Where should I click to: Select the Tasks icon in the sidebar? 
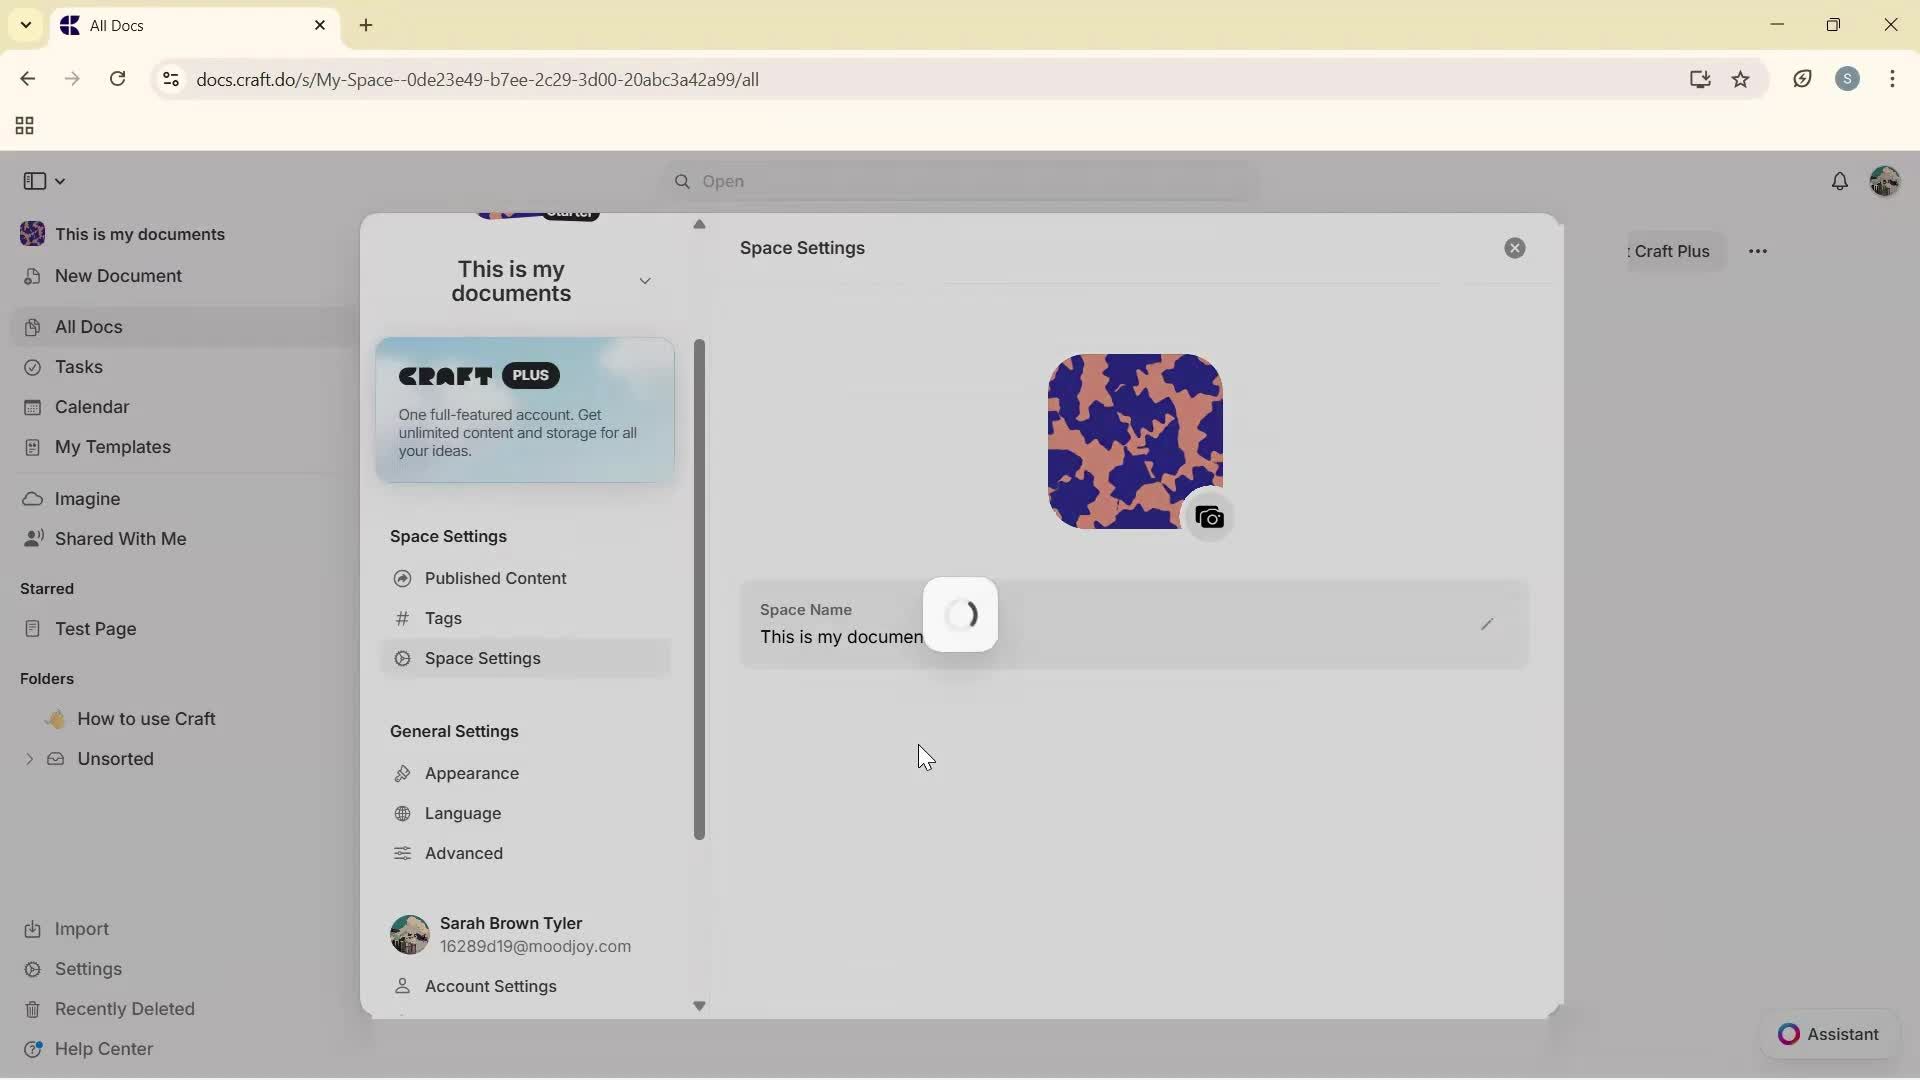[x=33, y=367]
